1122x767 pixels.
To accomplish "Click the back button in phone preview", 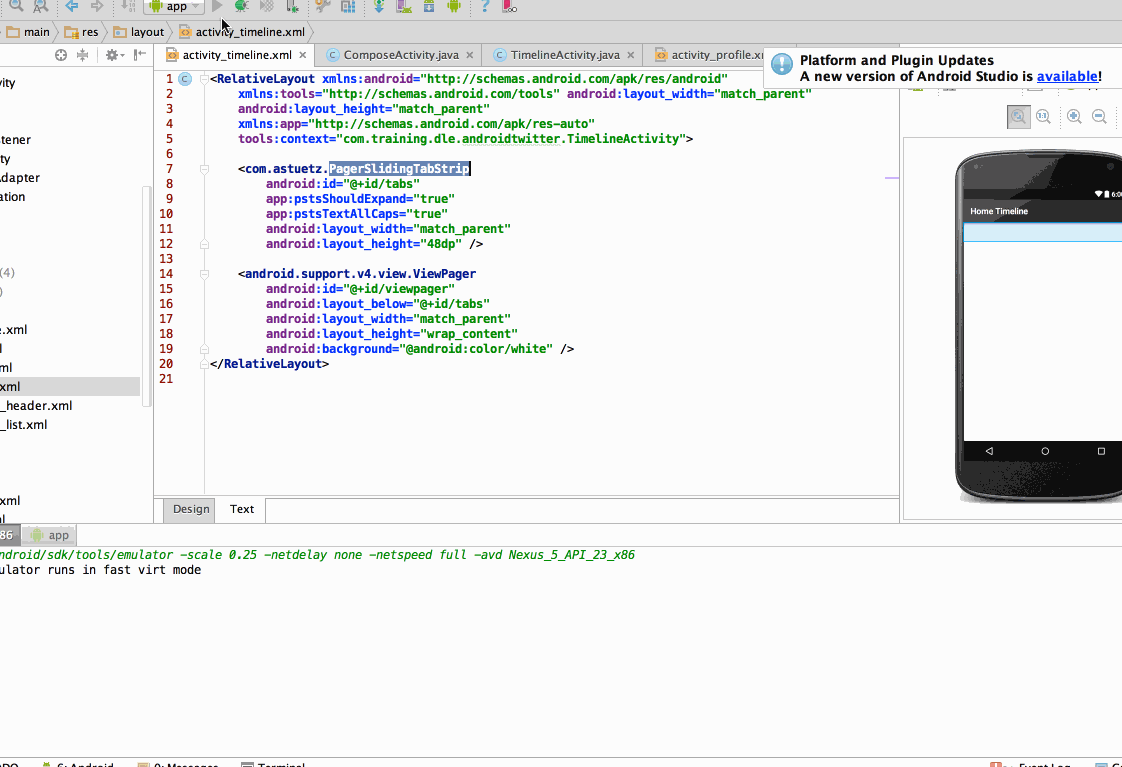I will point(989,451).
